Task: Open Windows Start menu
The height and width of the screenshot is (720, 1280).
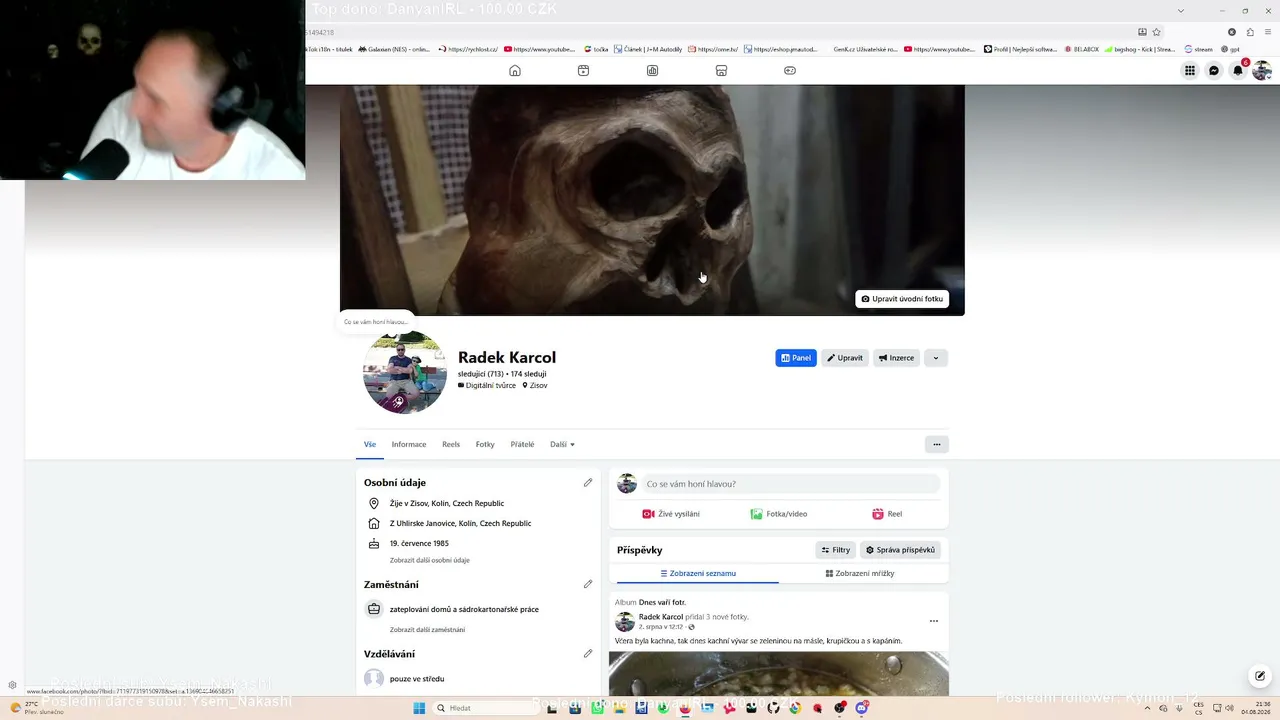Action: coord(420,708)
